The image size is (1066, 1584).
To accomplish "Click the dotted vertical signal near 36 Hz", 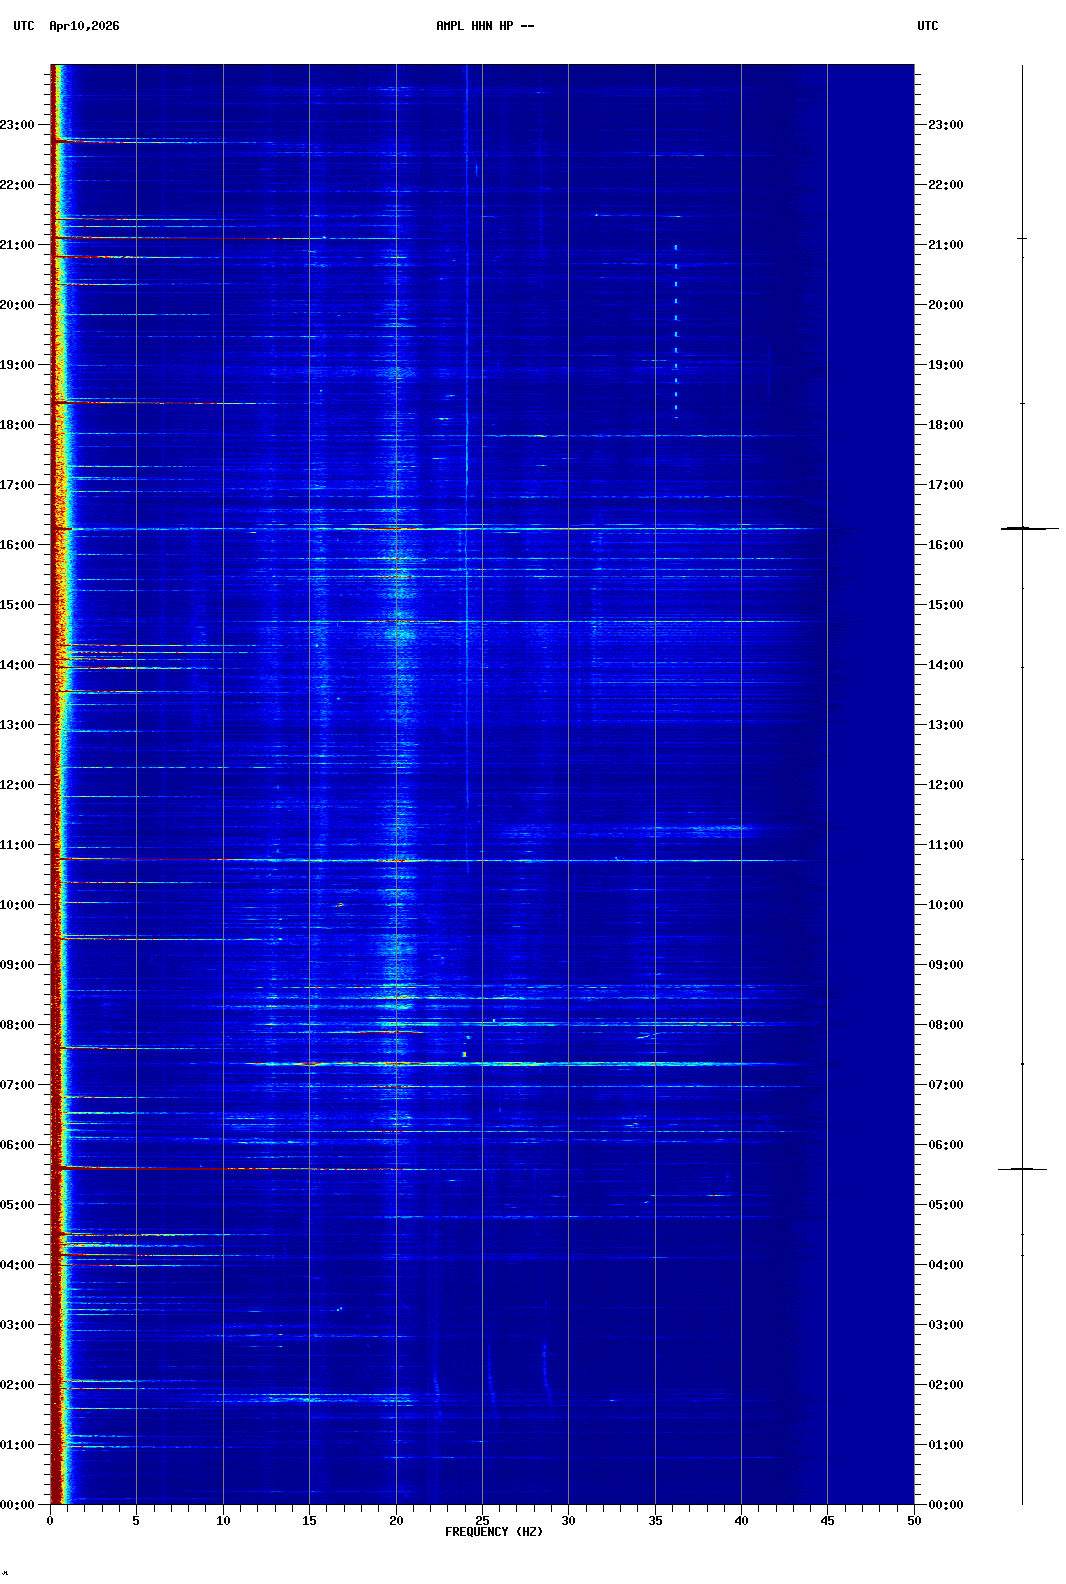I will click(676, 330).
